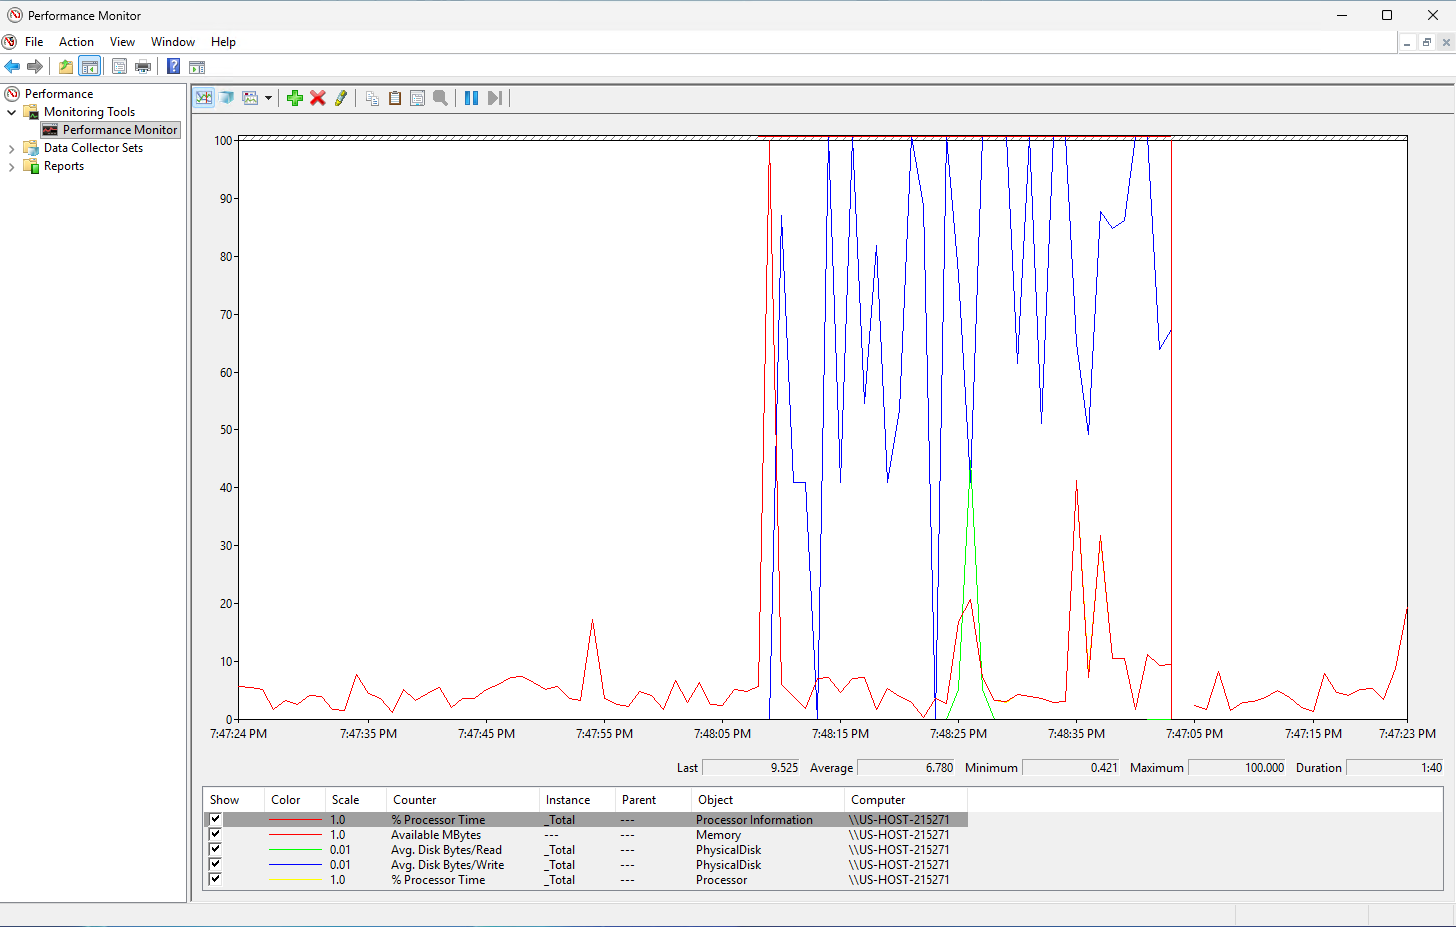
Task: Open the Window menu
Action: [173, 42]
